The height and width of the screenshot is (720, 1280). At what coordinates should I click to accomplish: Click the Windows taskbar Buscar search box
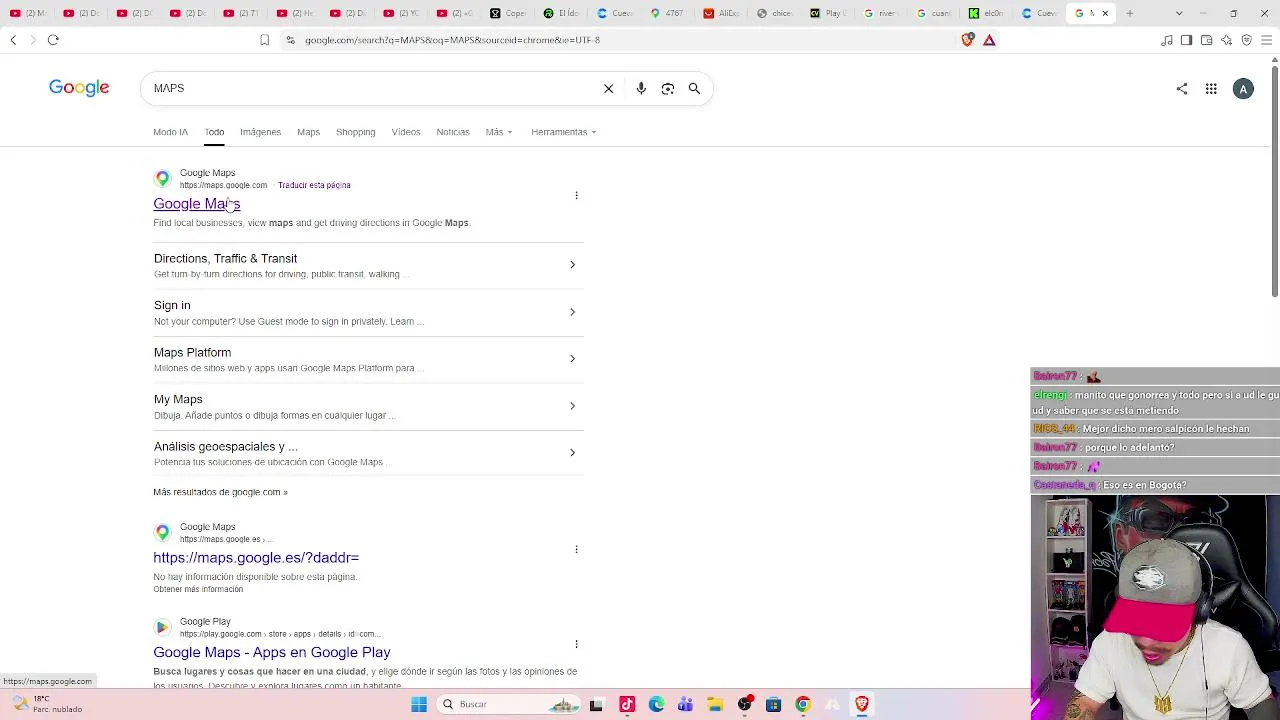point(510,704)
